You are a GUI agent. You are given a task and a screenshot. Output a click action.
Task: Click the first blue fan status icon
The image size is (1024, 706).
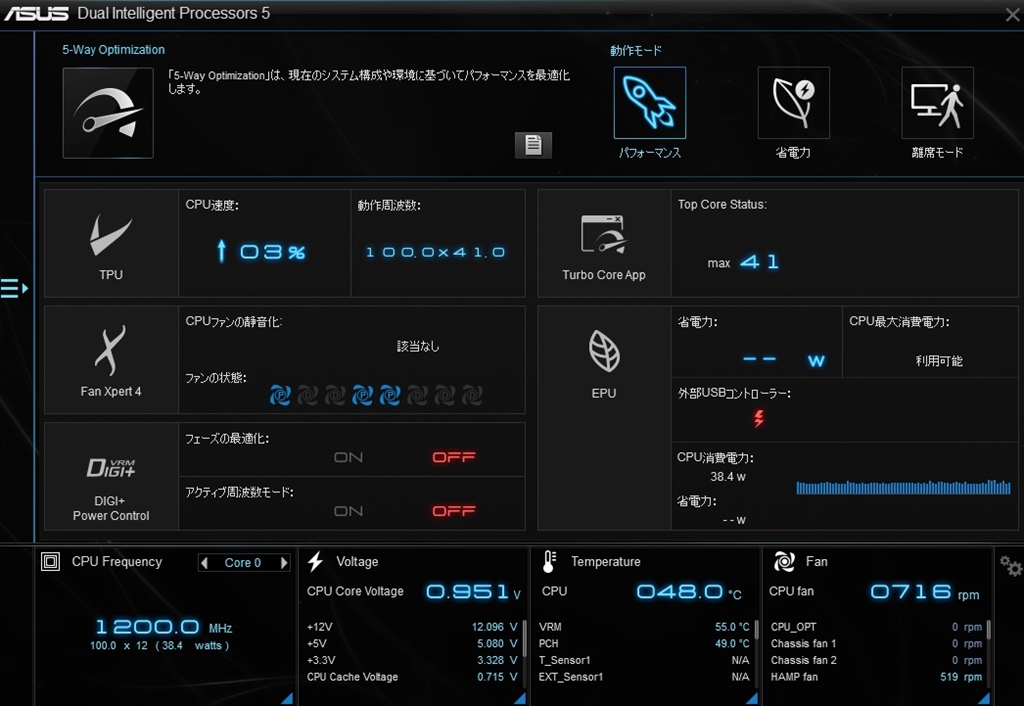click(x=280, y=395)
